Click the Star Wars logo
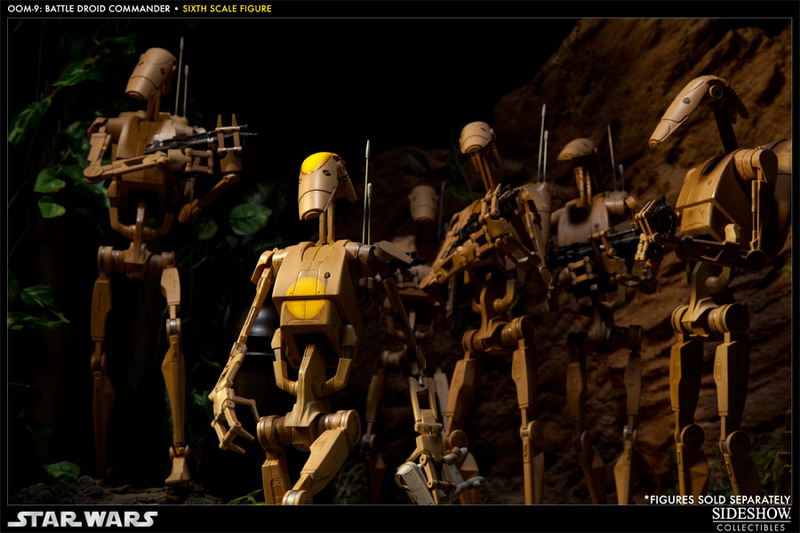800x533 pixels. point(82,519)
